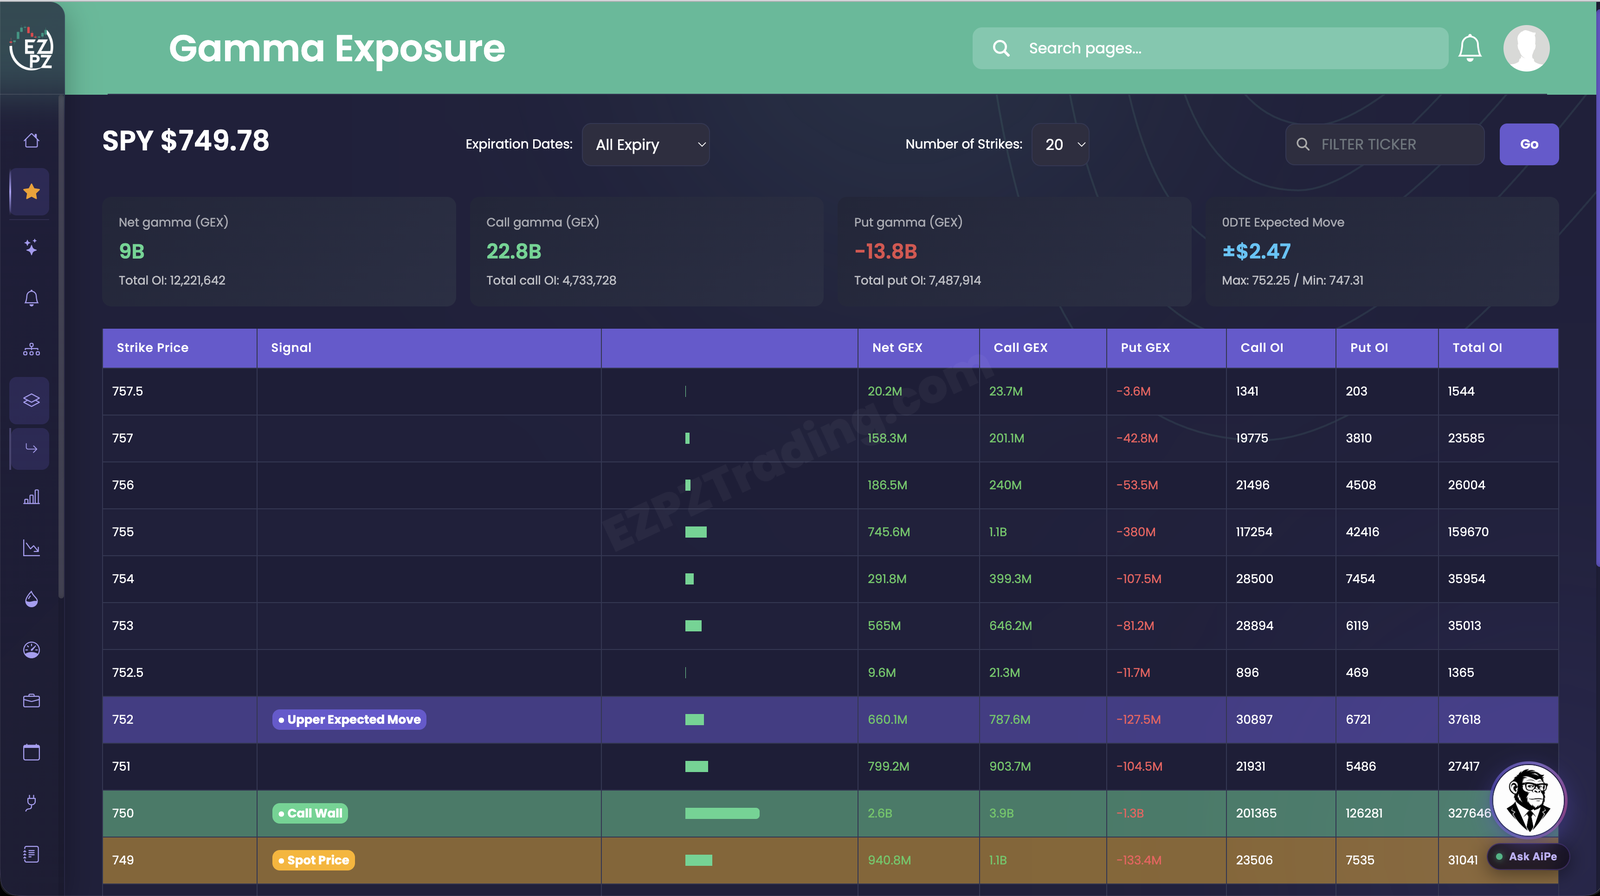The image size is (1600, 896).
Task: Select the 903.7M call GEX value
Action: coord(1010,766)
